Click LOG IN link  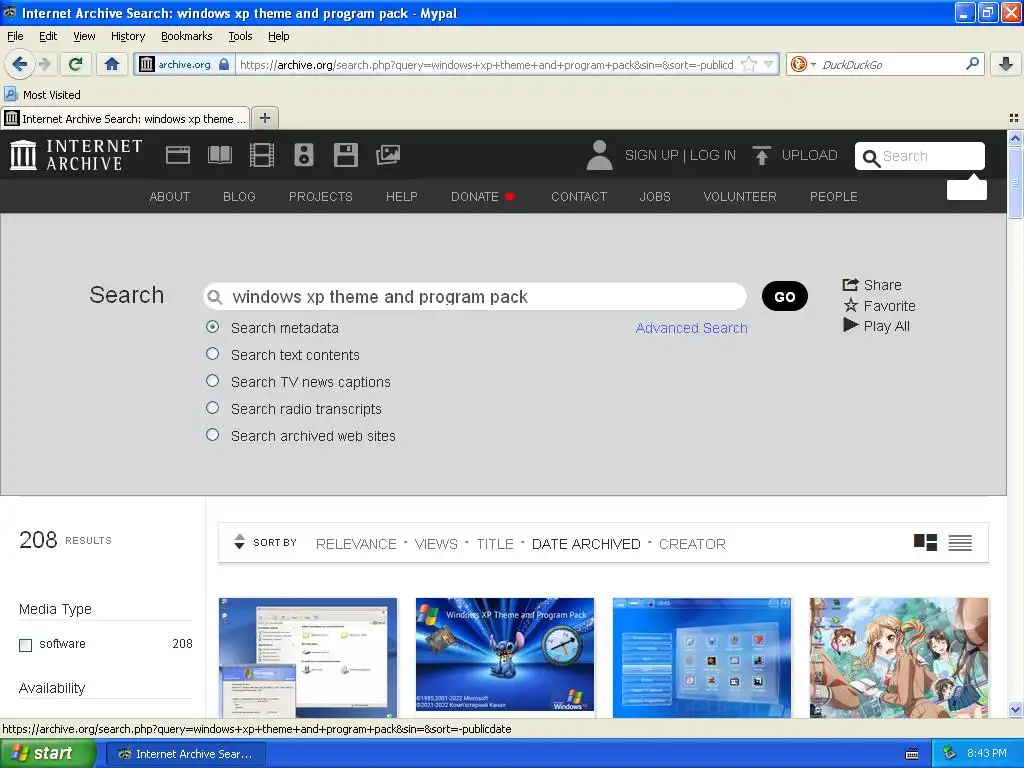pyautogui.click(x=712, y=155)
